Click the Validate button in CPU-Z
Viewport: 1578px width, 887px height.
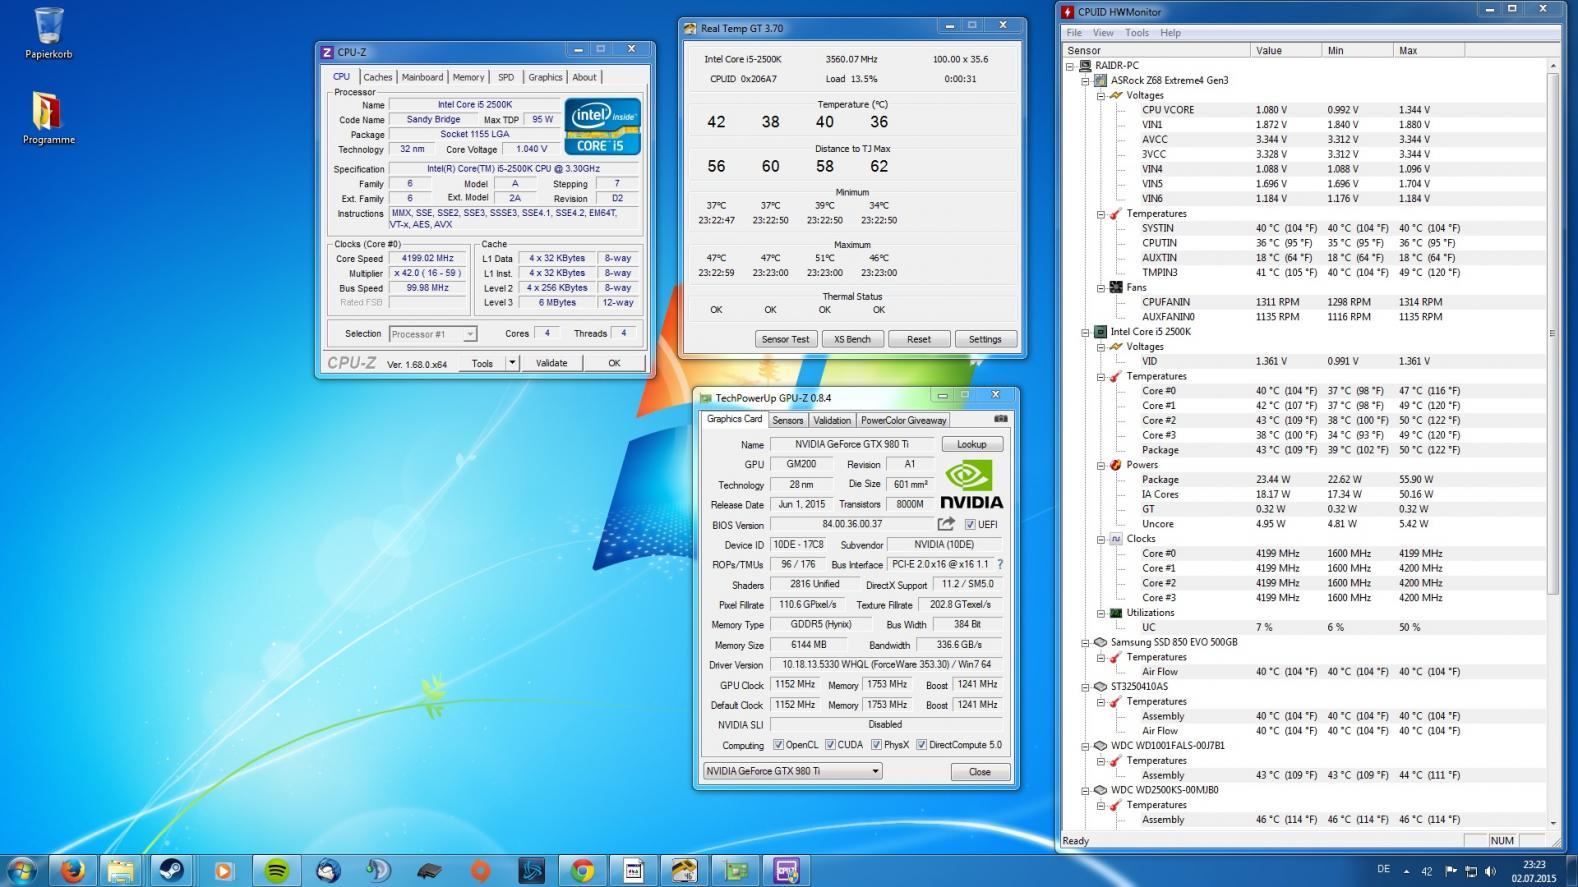551,363
